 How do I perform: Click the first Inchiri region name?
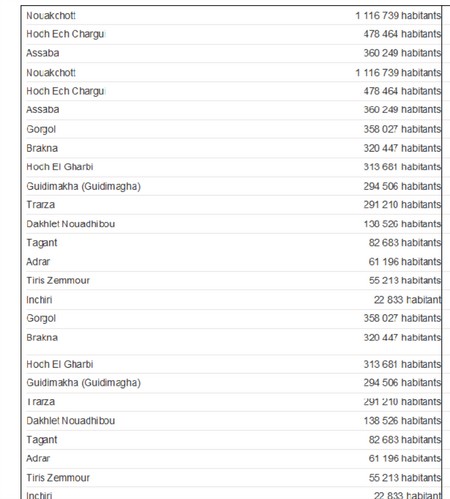39,300
